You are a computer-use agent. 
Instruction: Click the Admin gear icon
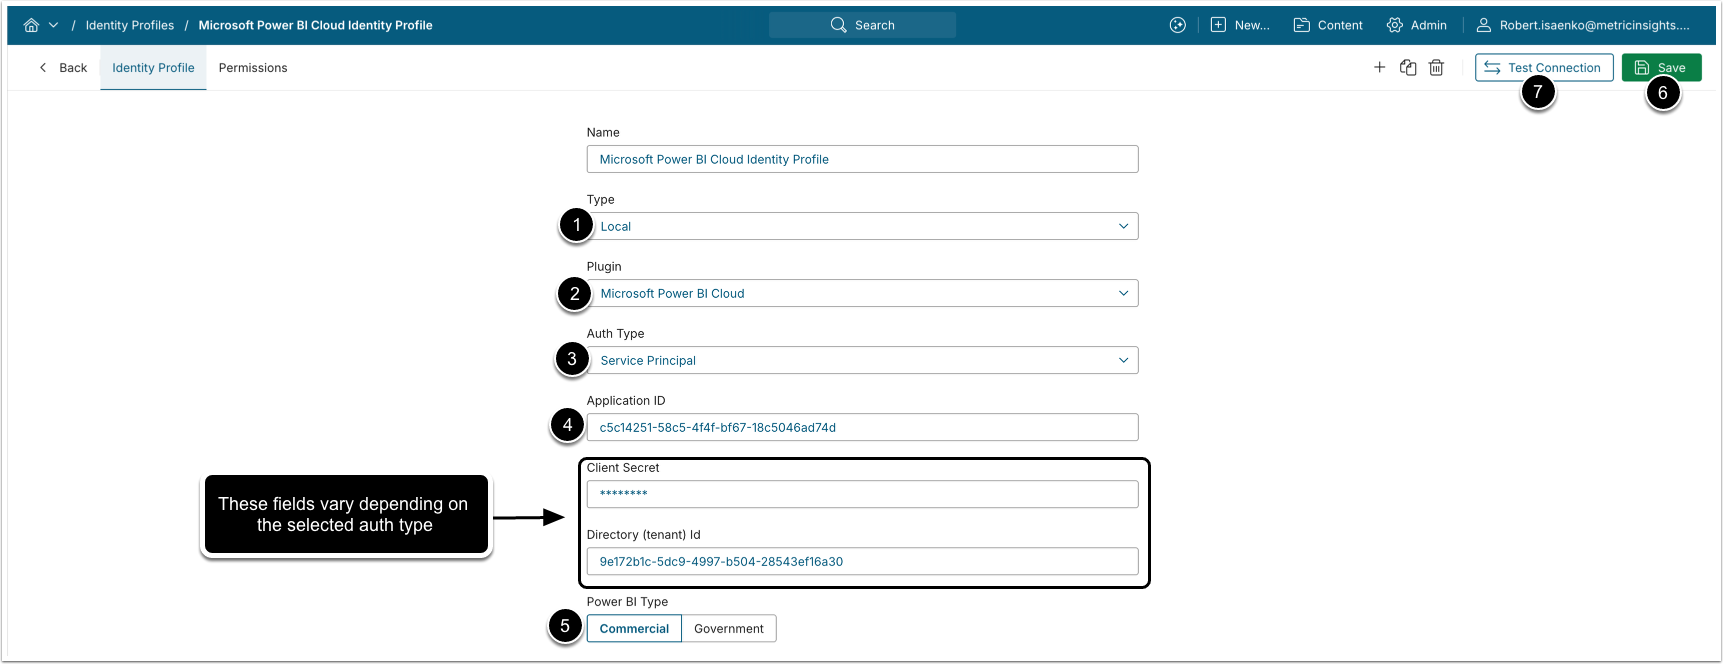click(1394, 25)
